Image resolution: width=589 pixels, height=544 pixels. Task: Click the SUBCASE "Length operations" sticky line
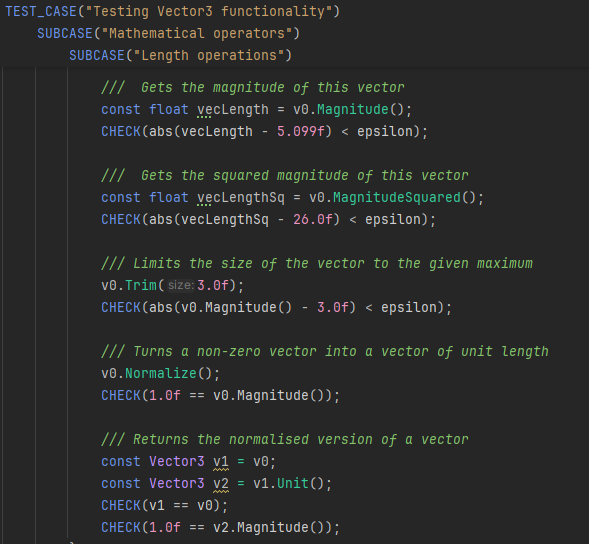point(180,56)
